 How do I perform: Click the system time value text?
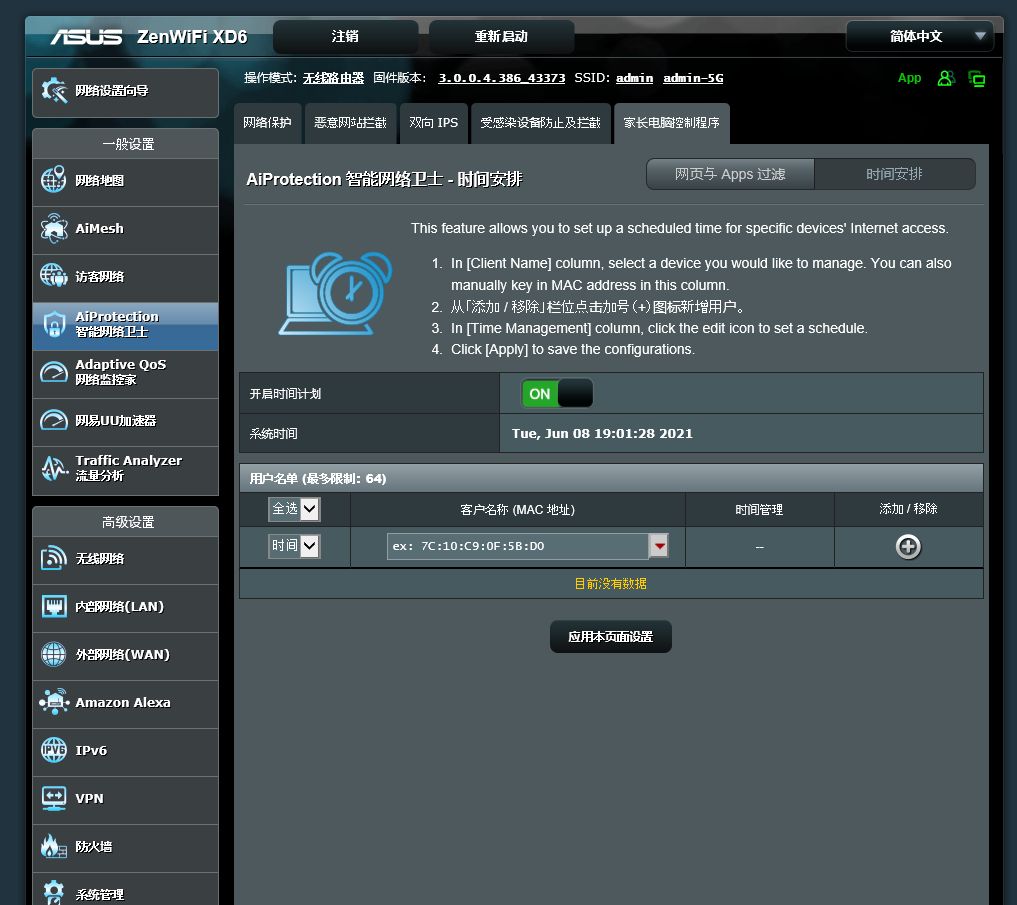(602, 433)
